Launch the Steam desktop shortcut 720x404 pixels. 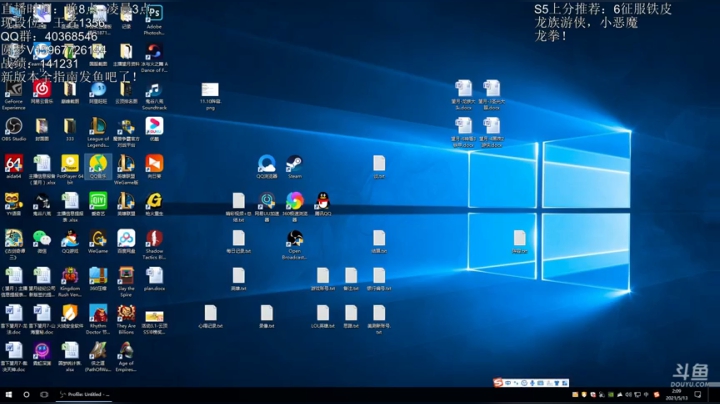294,168
